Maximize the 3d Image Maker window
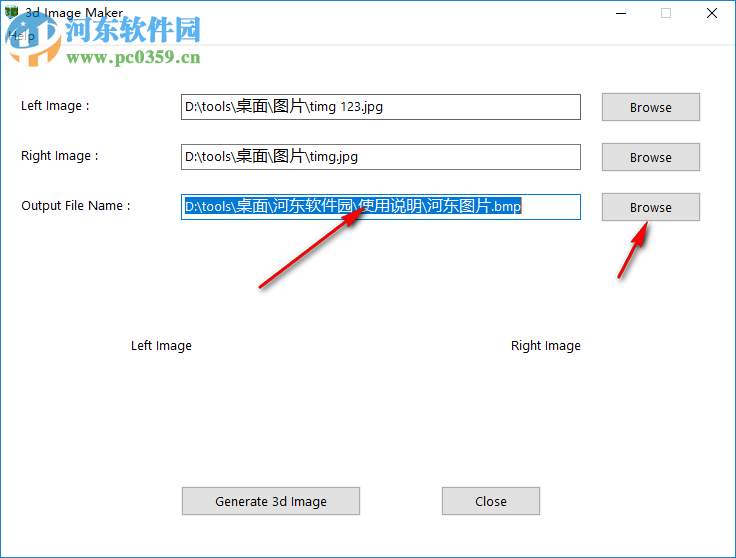Viewport: 736px width, 558px height. (666, 13)
